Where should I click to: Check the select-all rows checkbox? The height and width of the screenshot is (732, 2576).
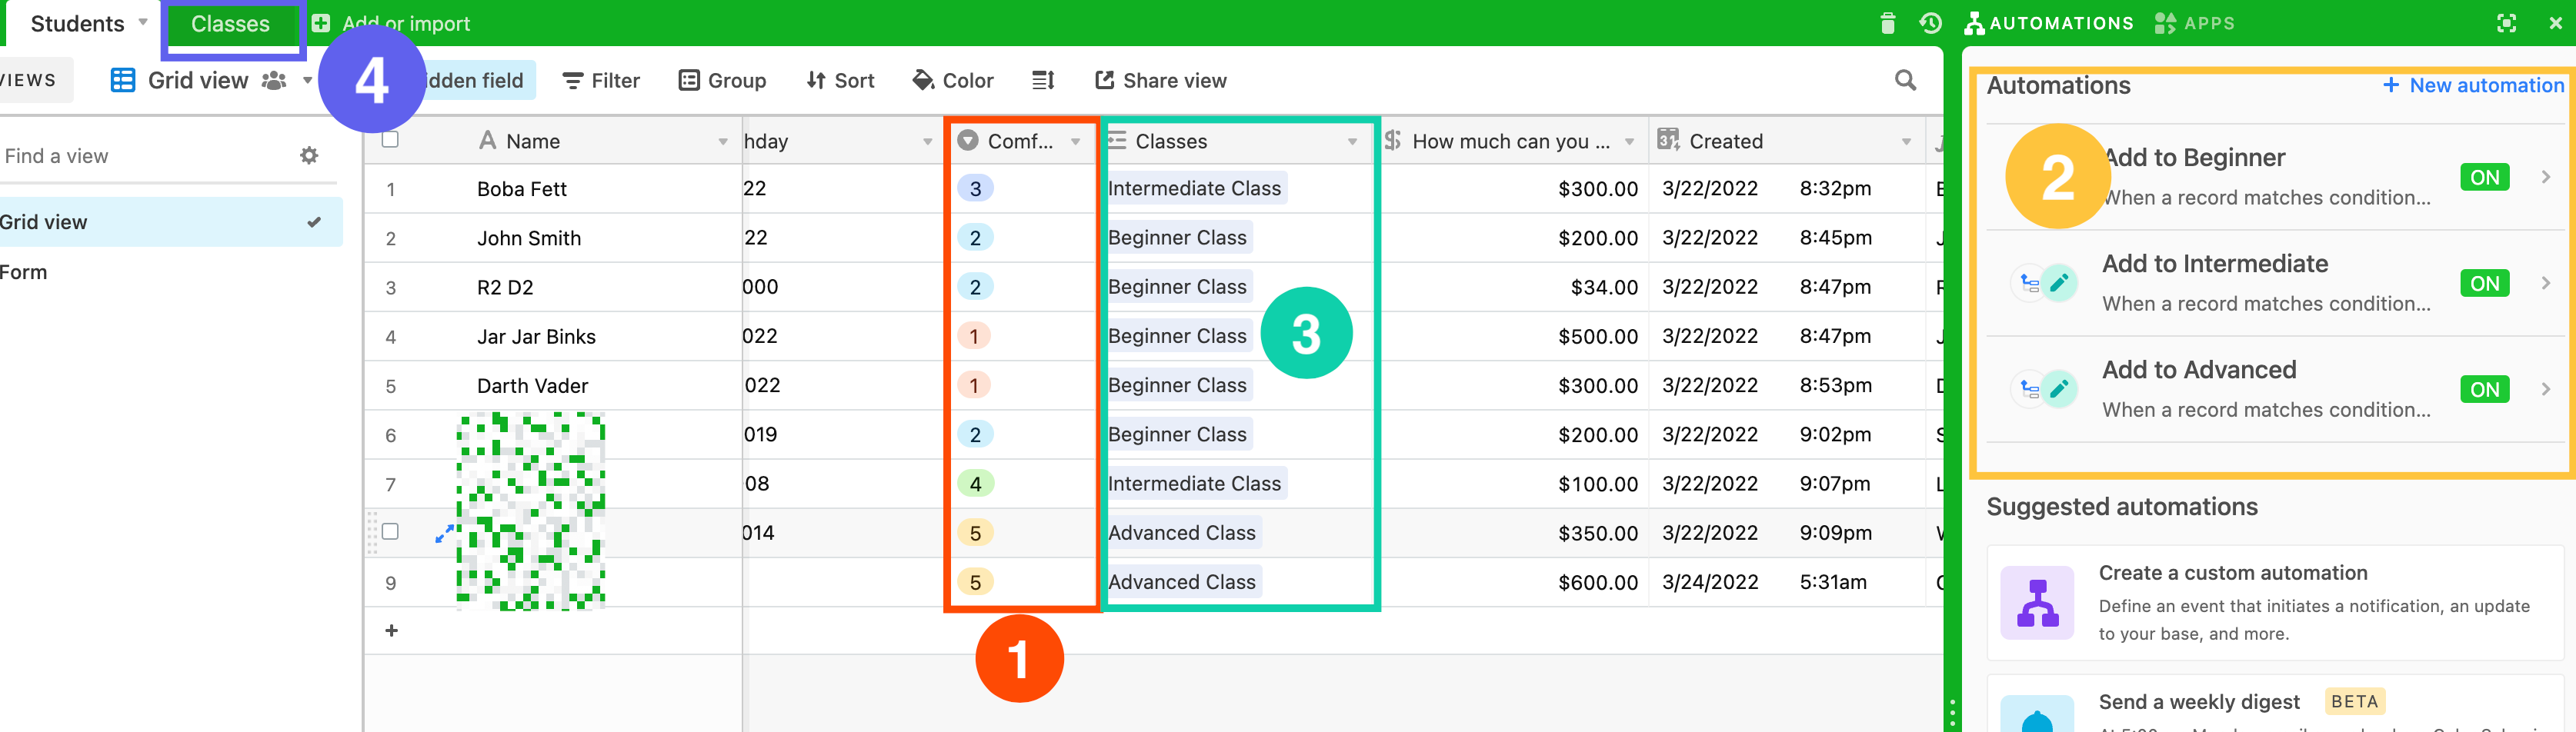coord(390,139)
